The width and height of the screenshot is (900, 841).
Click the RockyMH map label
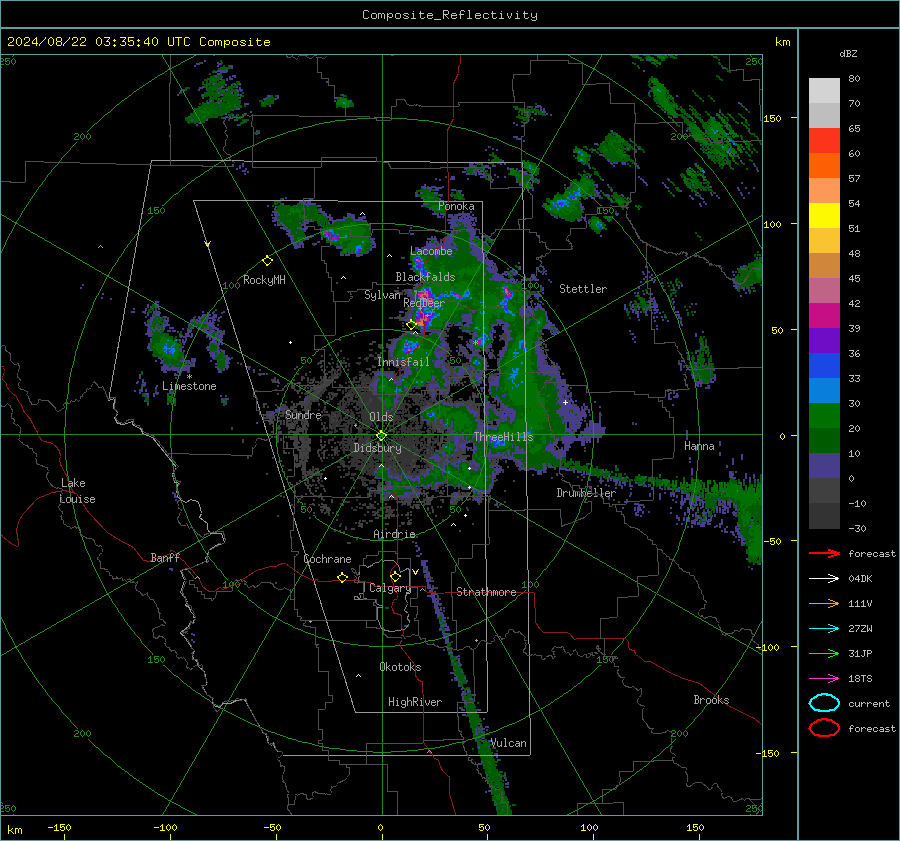[x=264, y=280]
